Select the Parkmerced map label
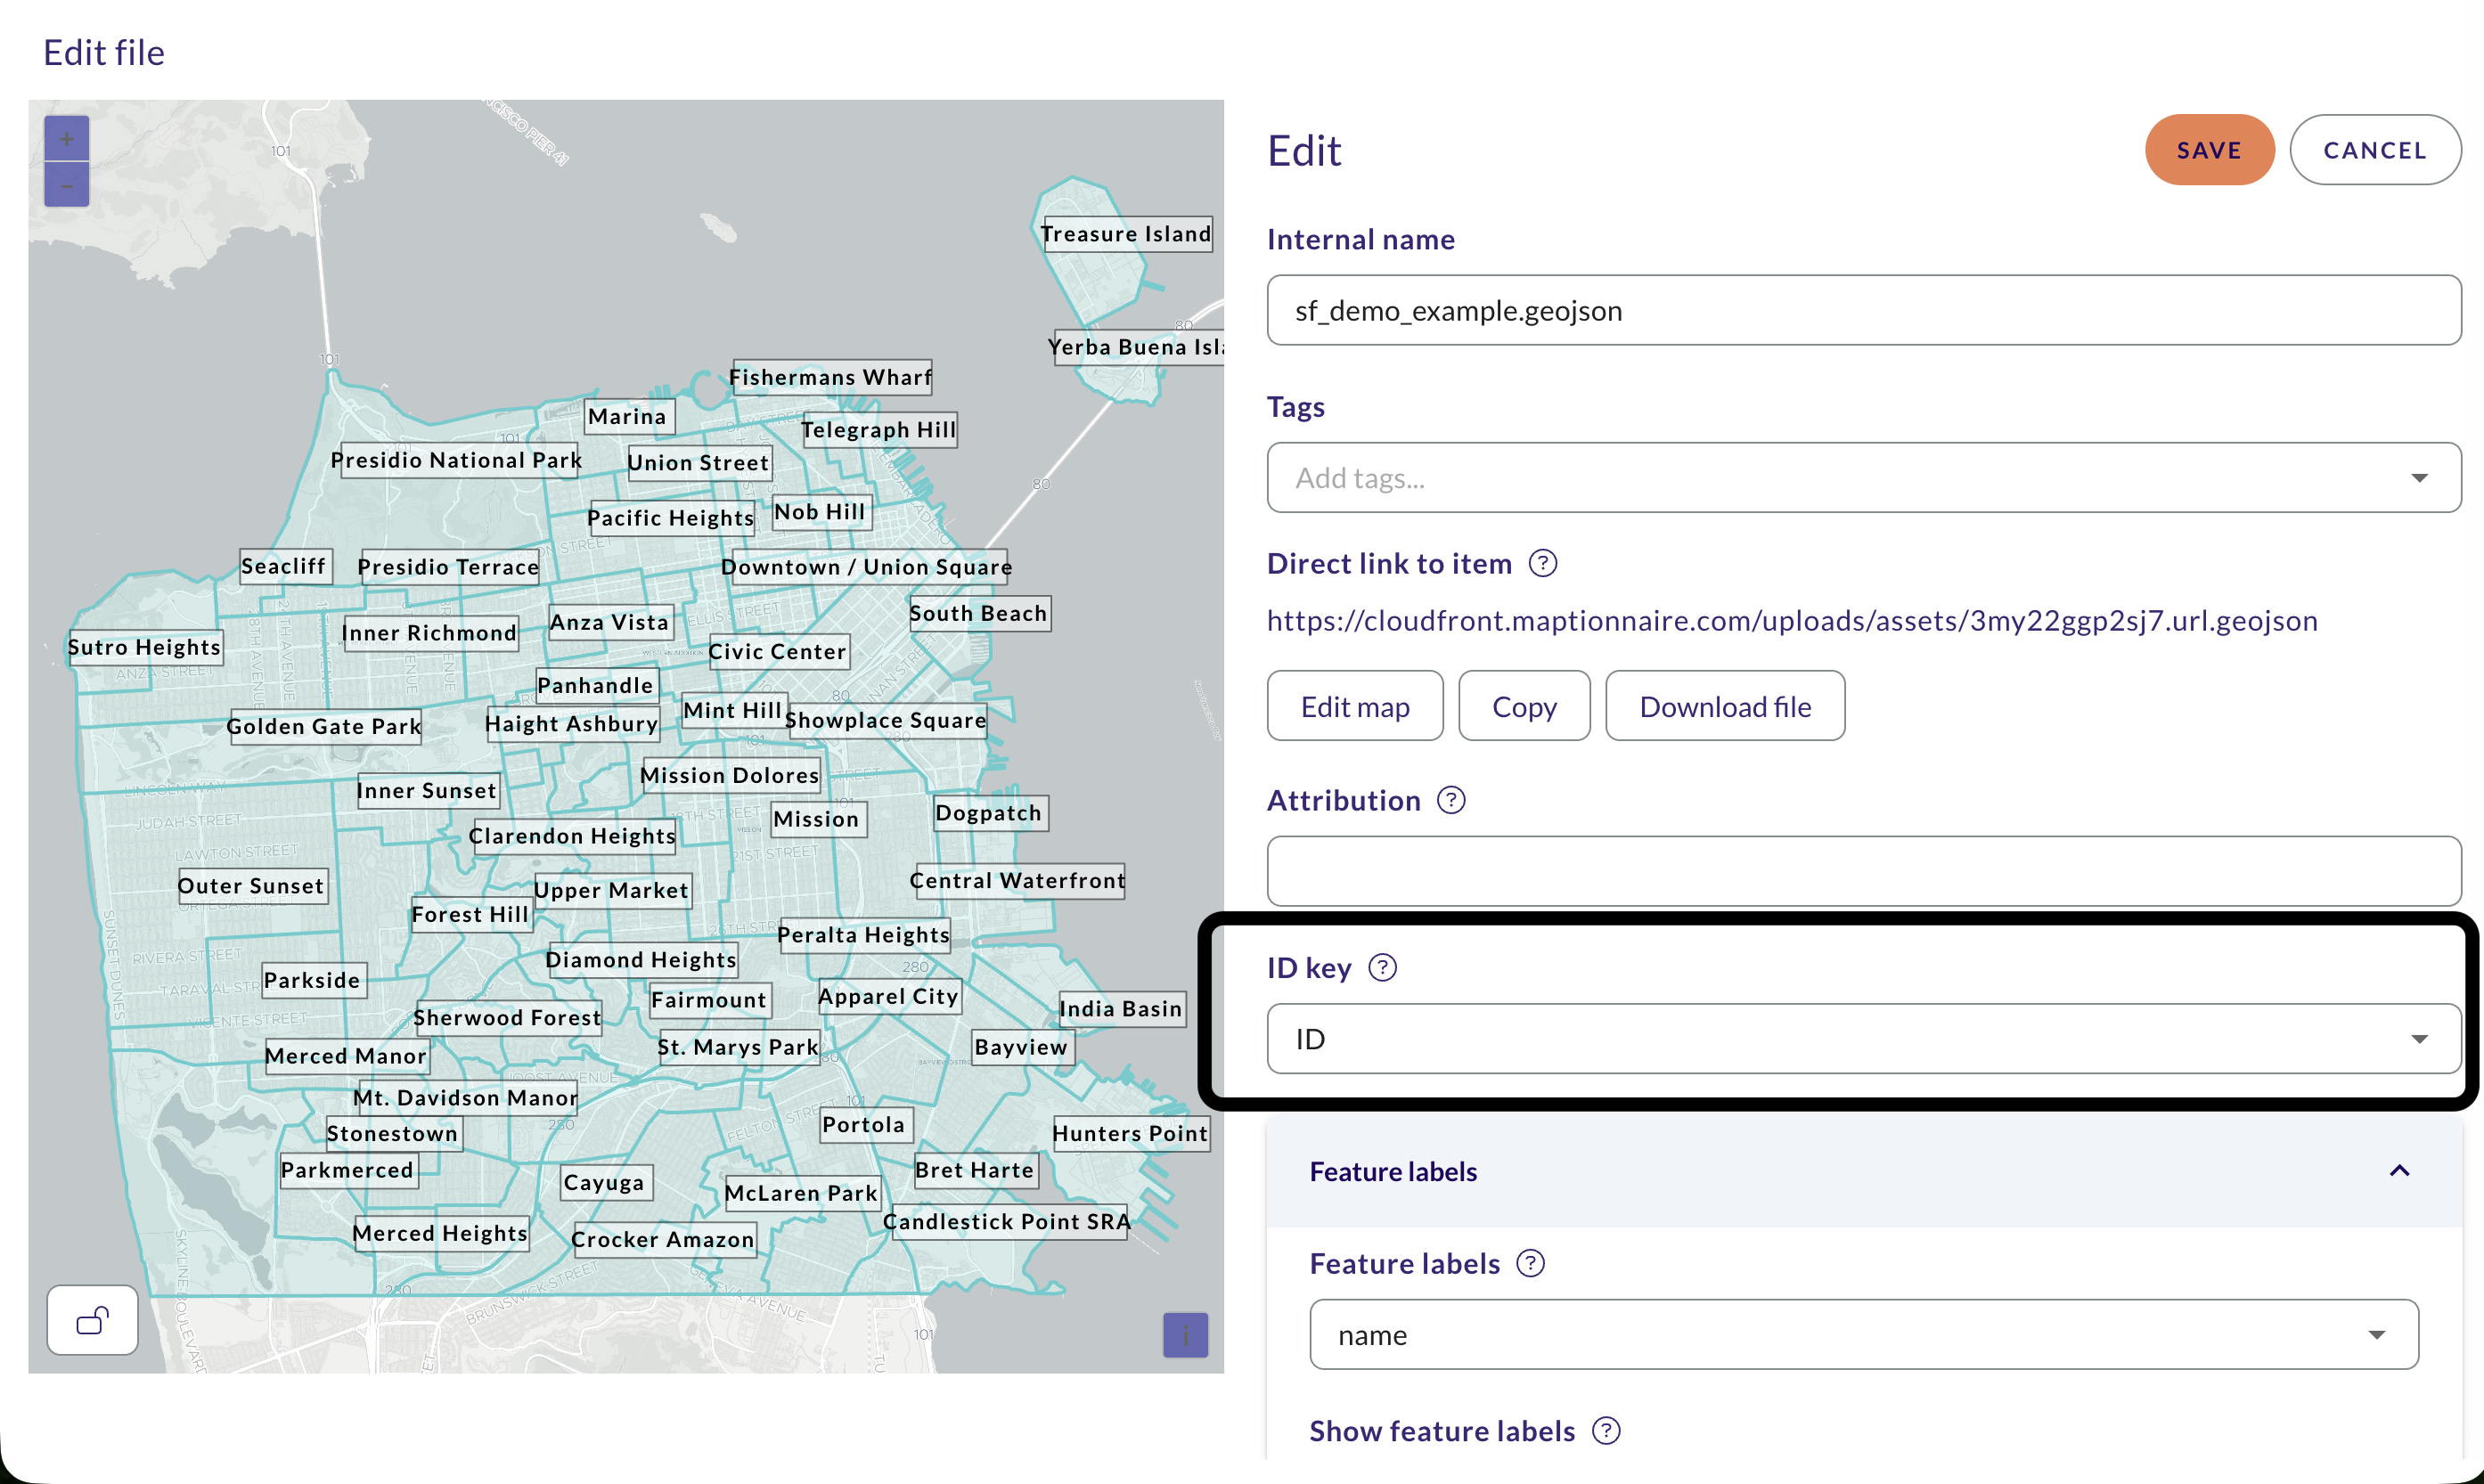This screenshot has height=1484, width=2484. 348,1170
